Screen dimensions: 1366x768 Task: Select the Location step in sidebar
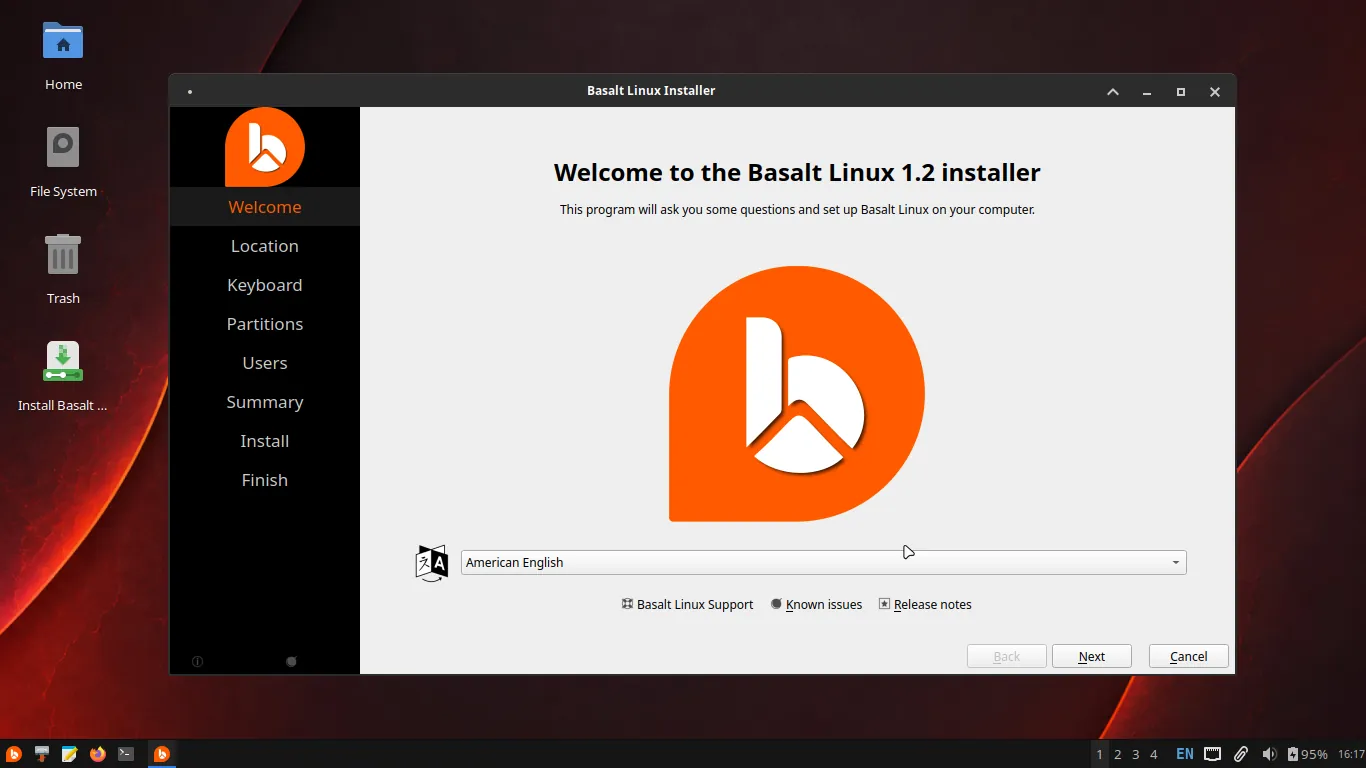[x=265, y=246]
